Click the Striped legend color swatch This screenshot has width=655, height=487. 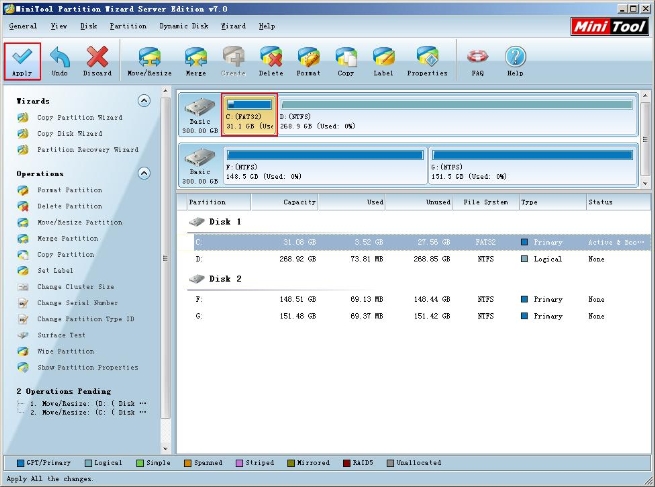click(x=239, y=463)
